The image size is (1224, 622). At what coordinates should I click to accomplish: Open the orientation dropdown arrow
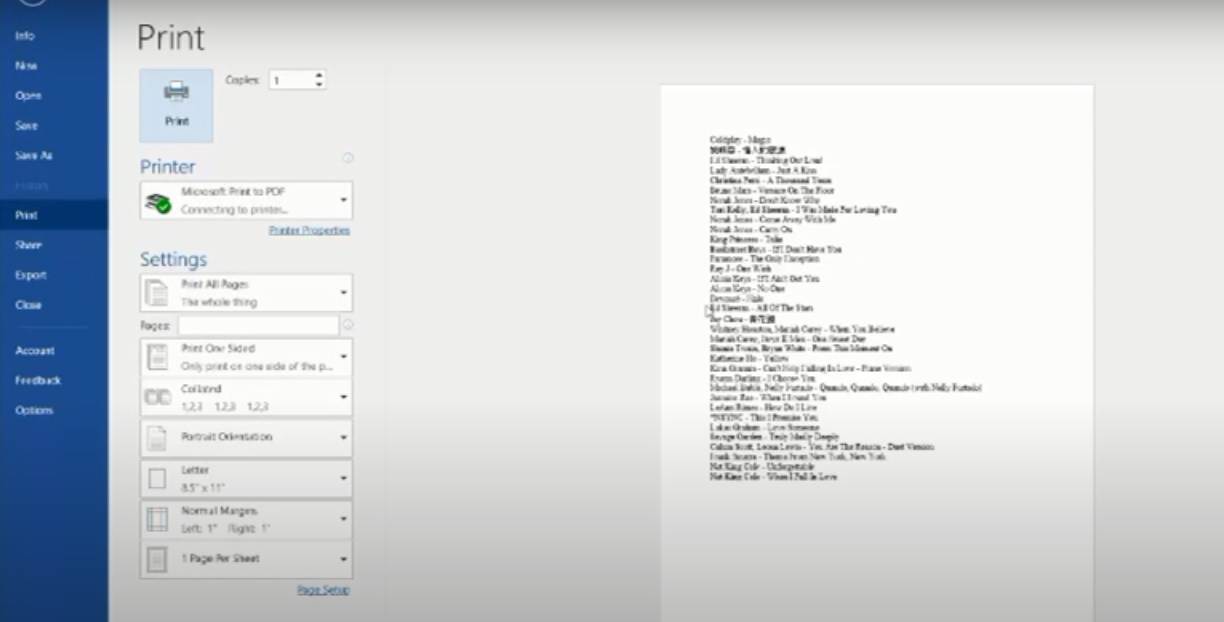[x=343, y=437]
